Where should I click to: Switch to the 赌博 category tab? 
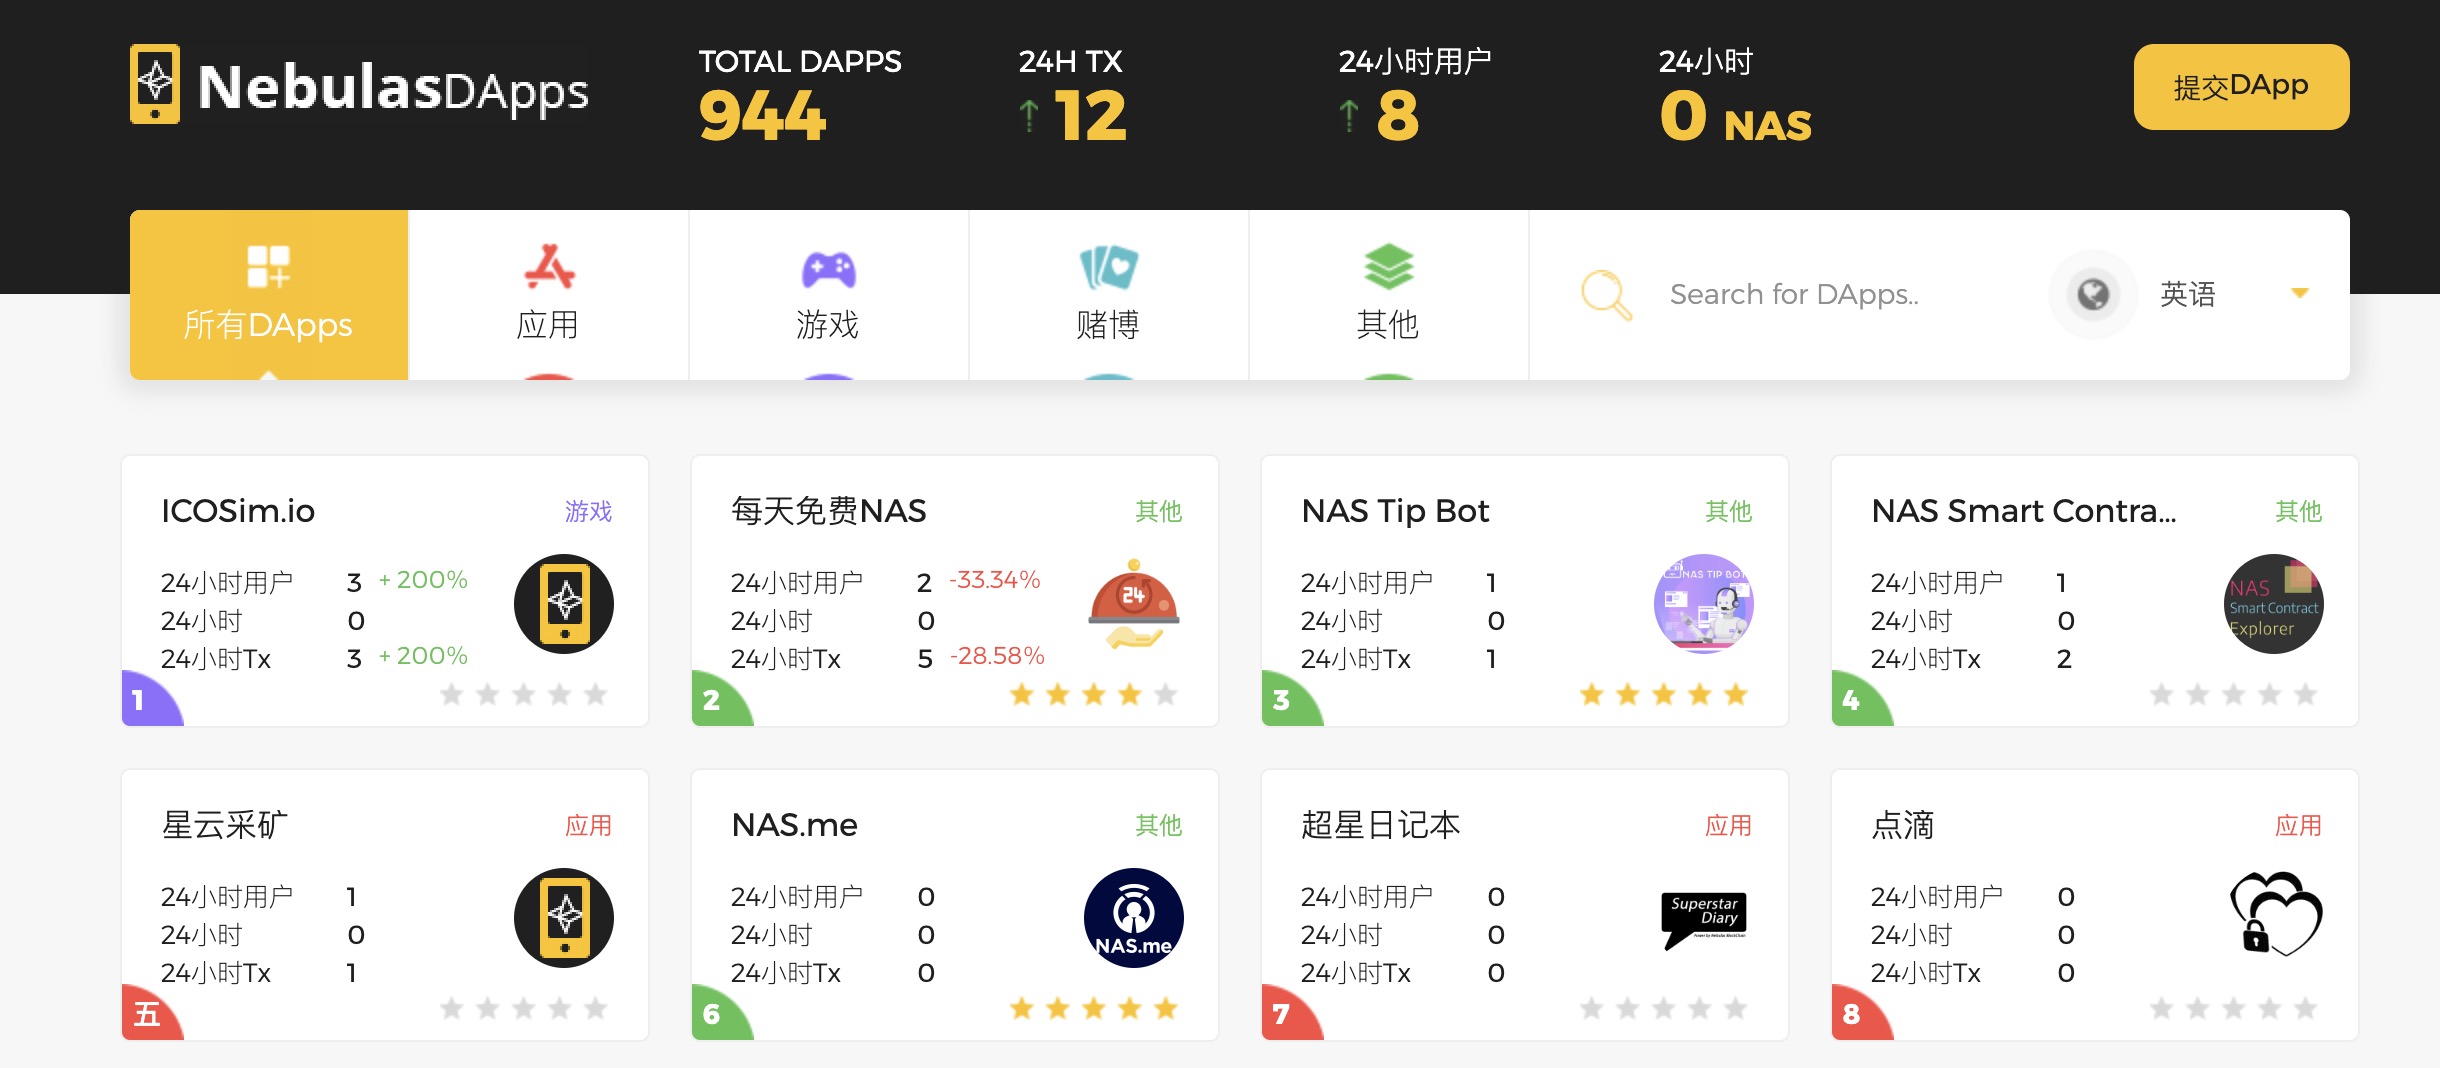pyautogui.click(x=1109, y=295)
